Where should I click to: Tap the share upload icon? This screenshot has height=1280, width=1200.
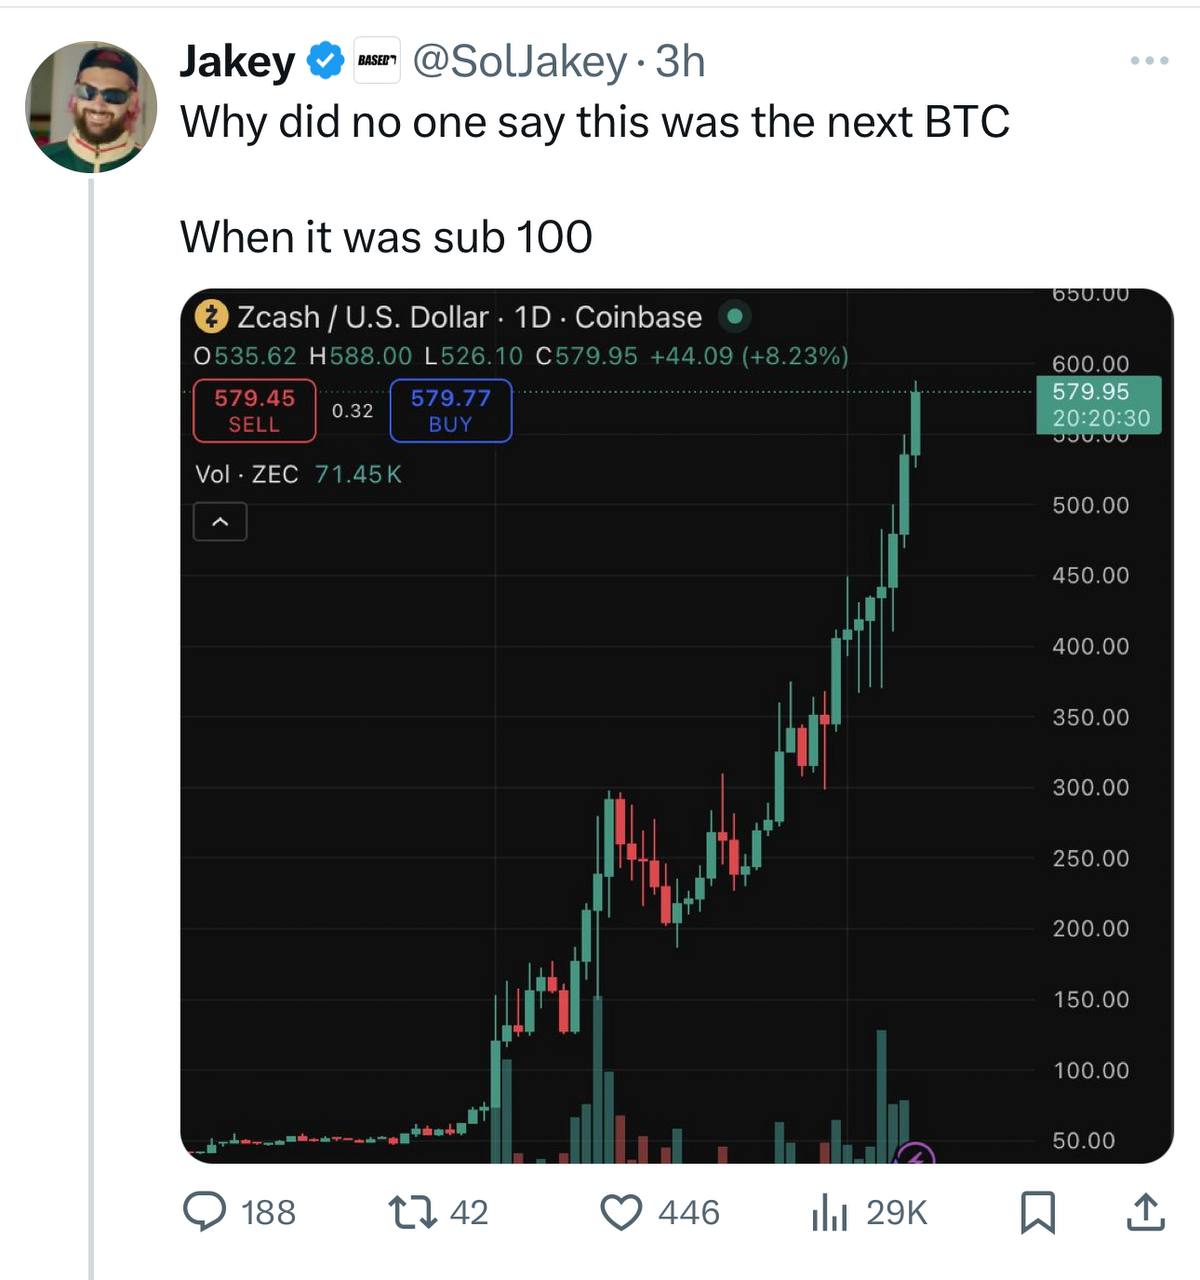[x=1145, y=1212]
